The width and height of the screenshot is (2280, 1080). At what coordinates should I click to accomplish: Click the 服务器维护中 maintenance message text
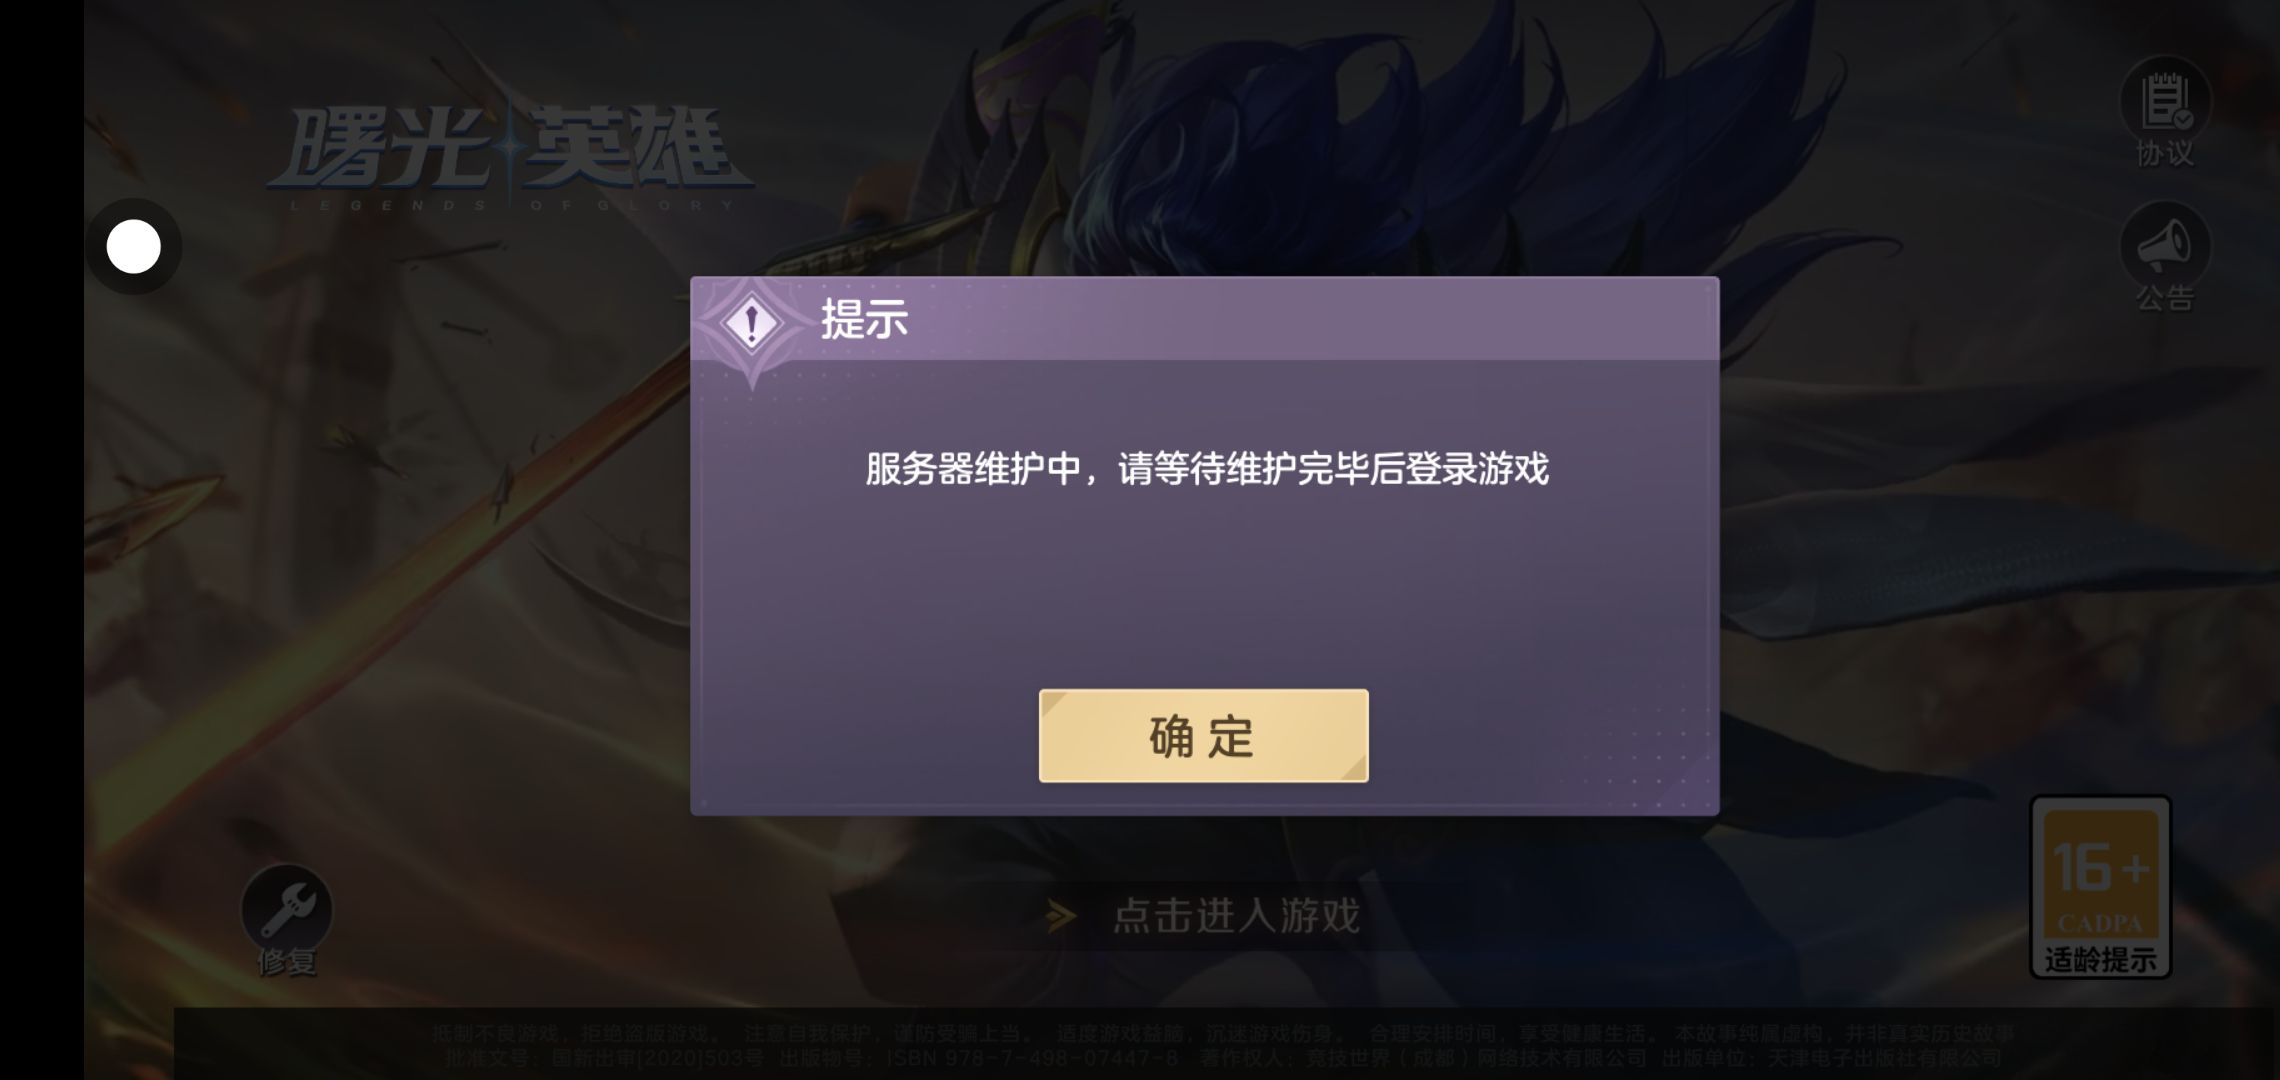point(1207,468)
